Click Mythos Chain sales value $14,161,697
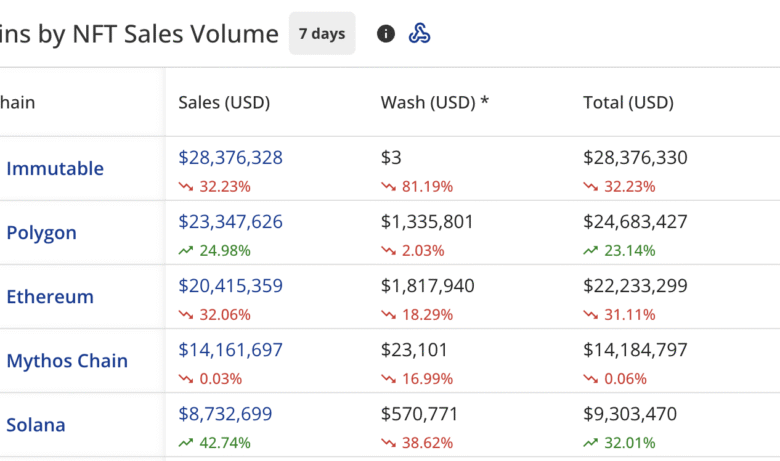The width and height of the screenshot is (780, 461). (x=230, y=350)
